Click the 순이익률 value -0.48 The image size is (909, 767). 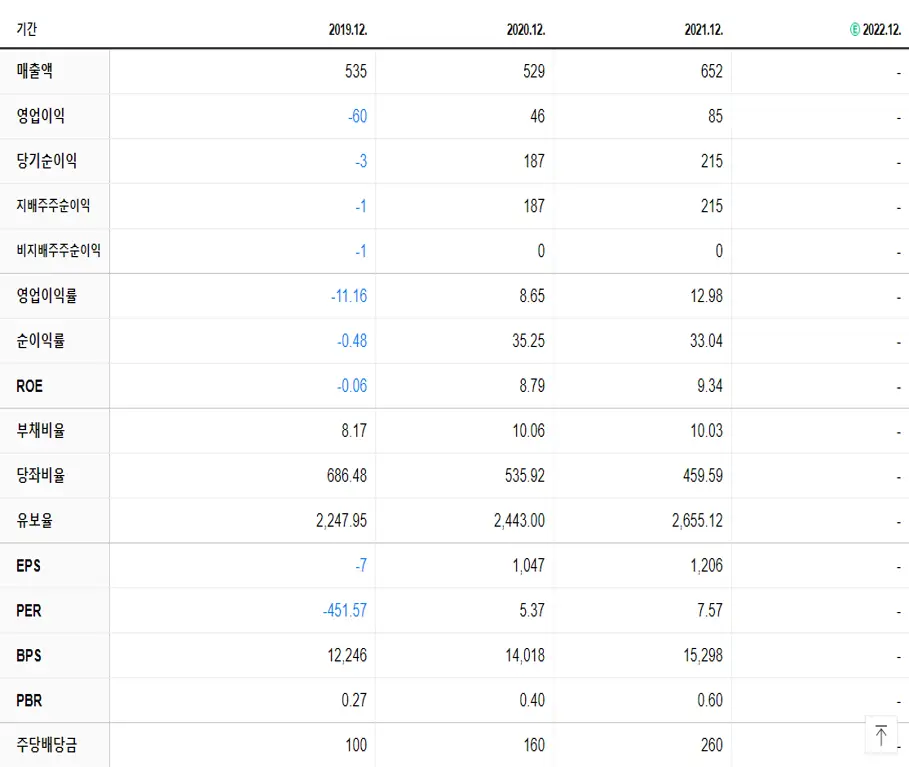coord(352,341)
